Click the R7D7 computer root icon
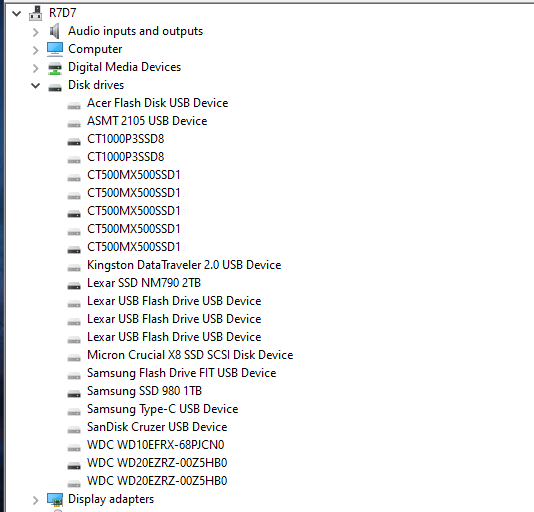The image size is (534, 512). 35,13
